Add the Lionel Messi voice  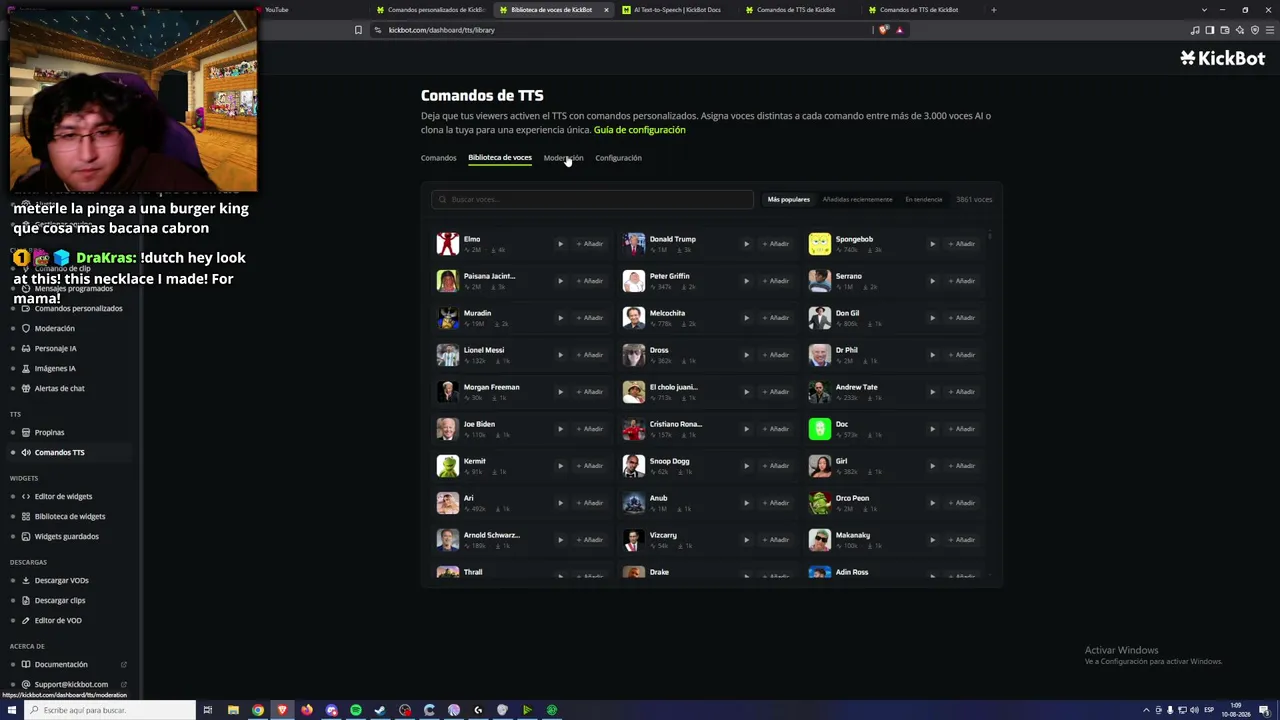tap(590, 355)
